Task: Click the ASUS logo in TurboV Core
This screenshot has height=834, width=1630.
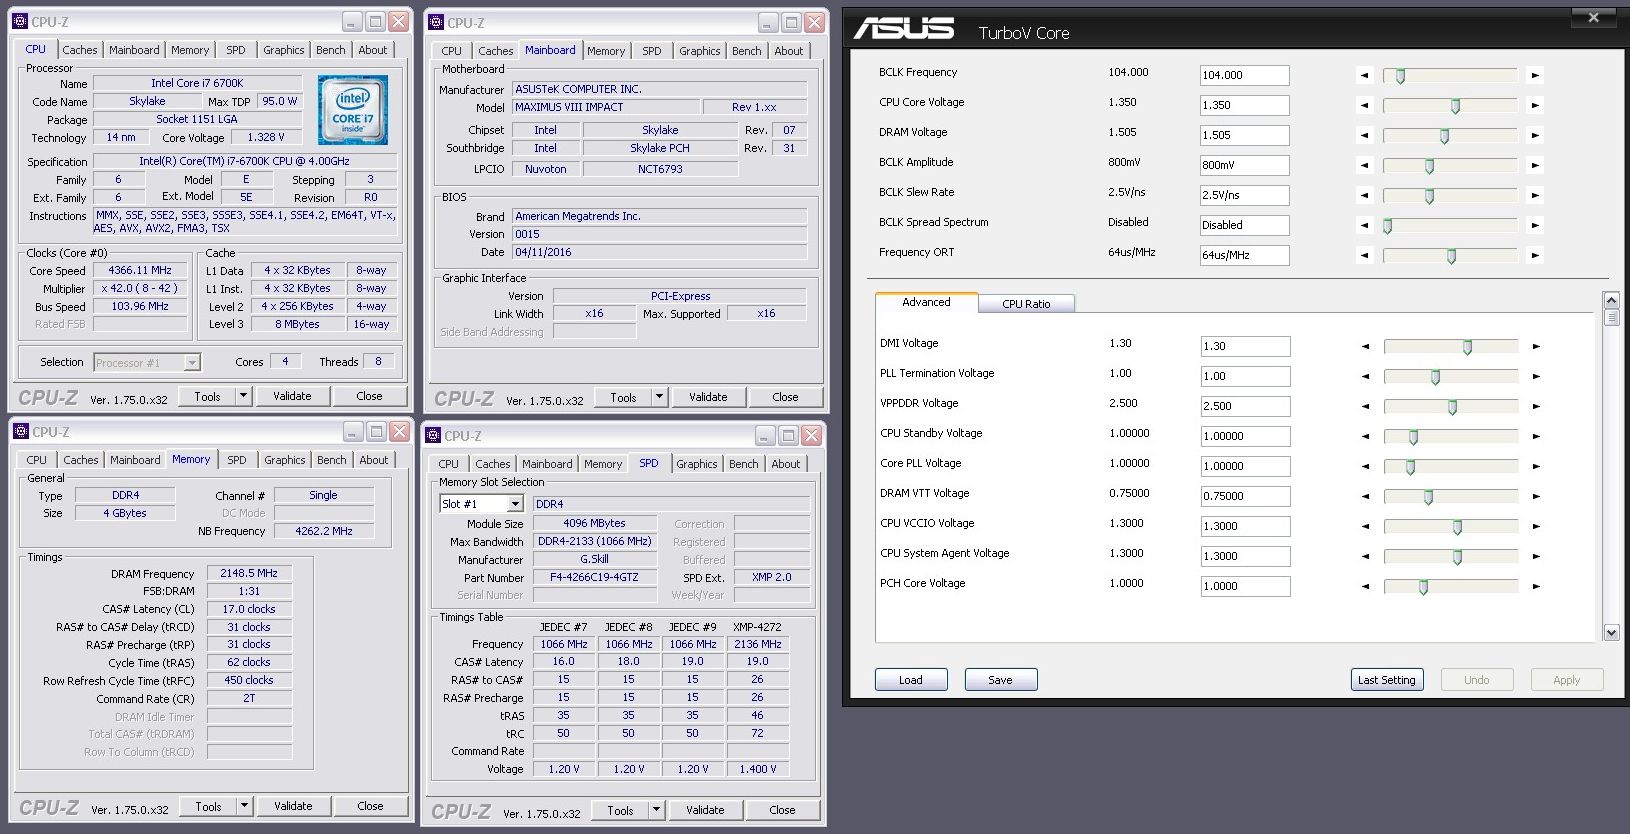Action: [903, 29]
